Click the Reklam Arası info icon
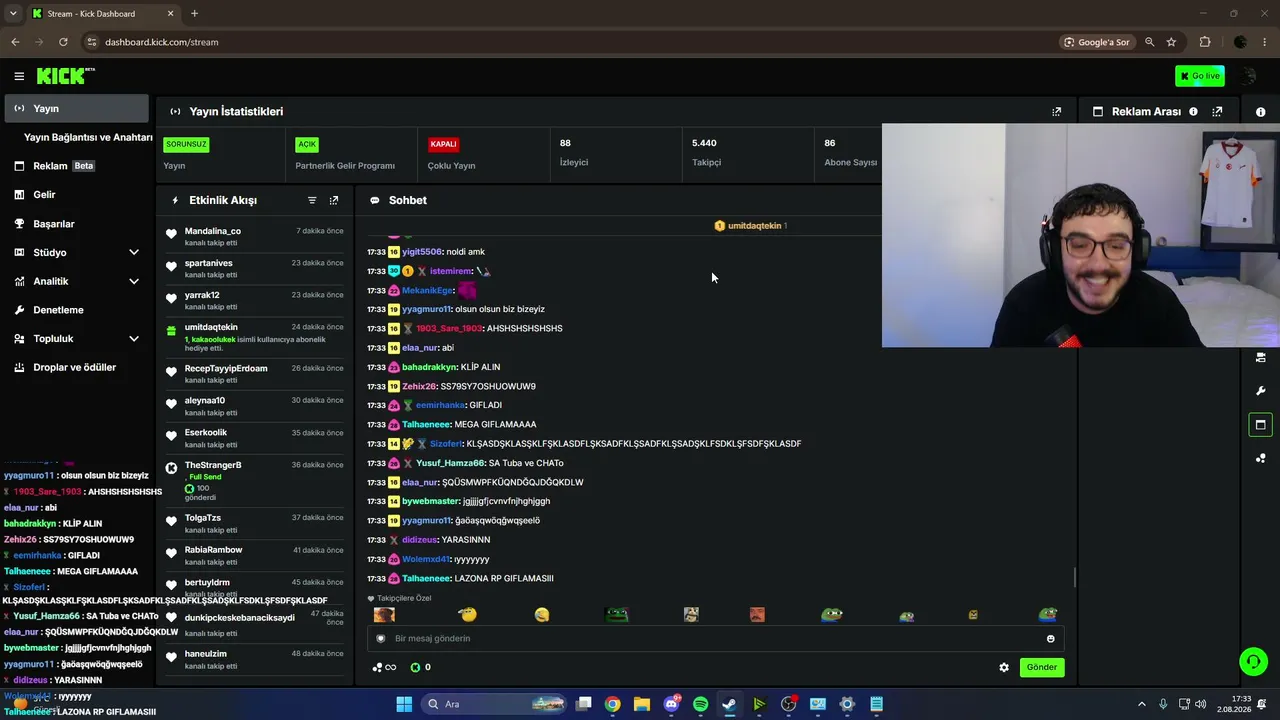1280x720 pixels. tap(1193, 112)
